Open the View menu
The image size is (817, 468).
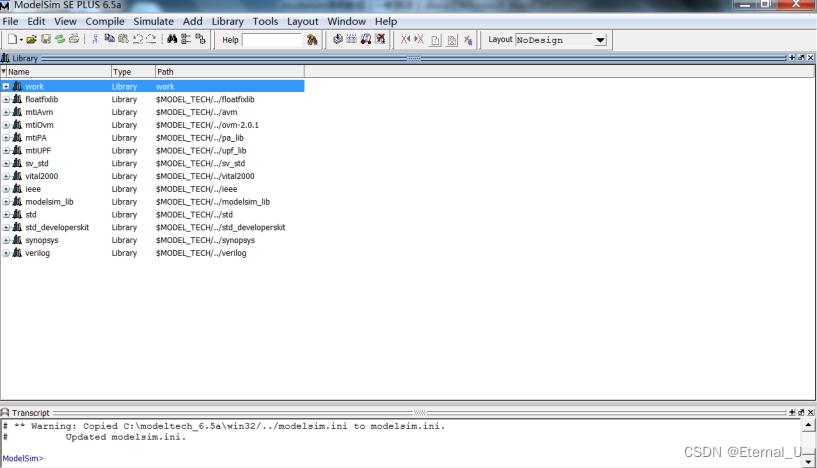[65, 21]
